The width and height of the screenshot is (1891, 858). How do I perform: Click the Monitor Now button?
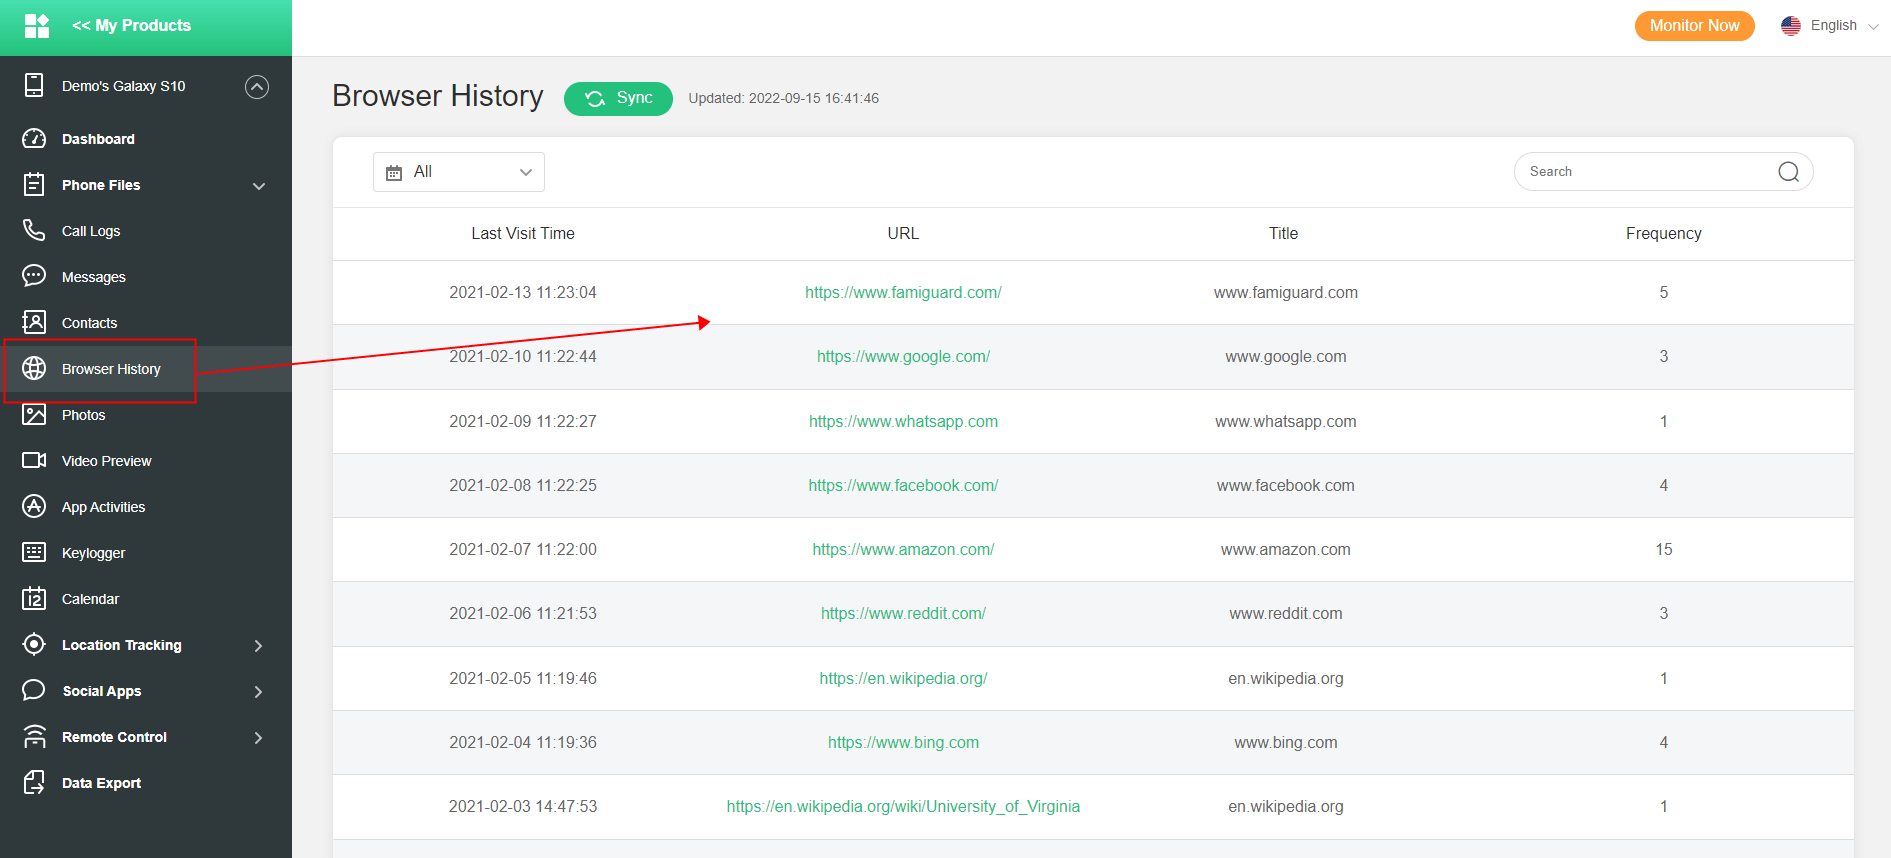(1694, 26)
